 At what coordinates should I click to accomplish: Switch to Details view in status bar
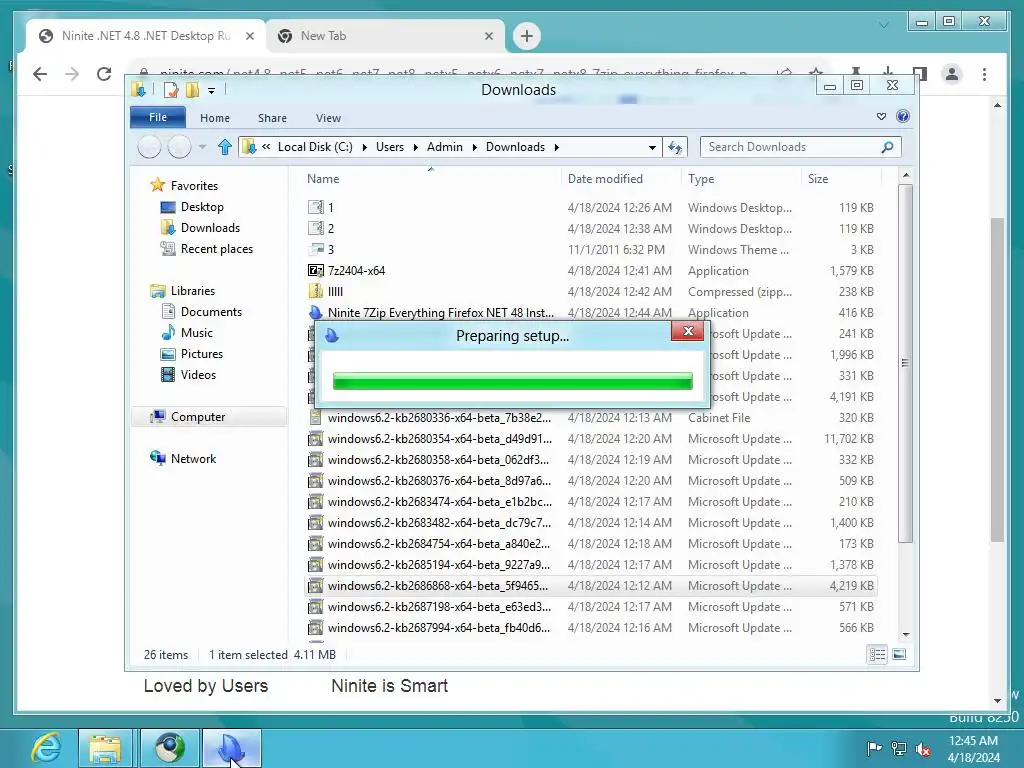point(877,654)
